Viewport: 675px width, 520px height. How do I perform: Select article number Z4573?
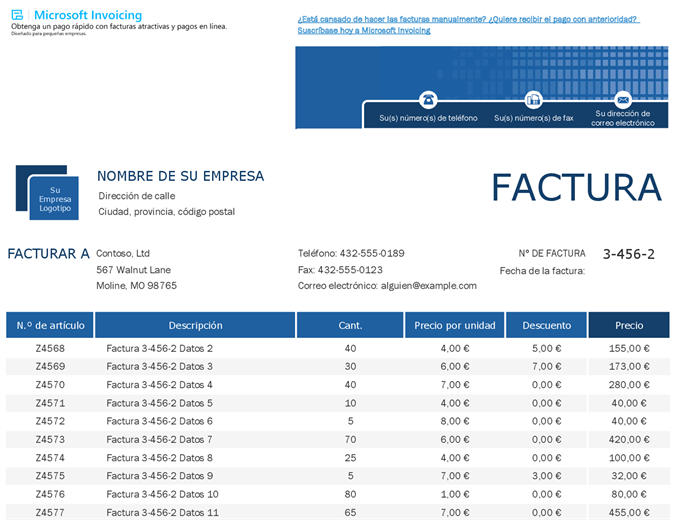point(50,440)
